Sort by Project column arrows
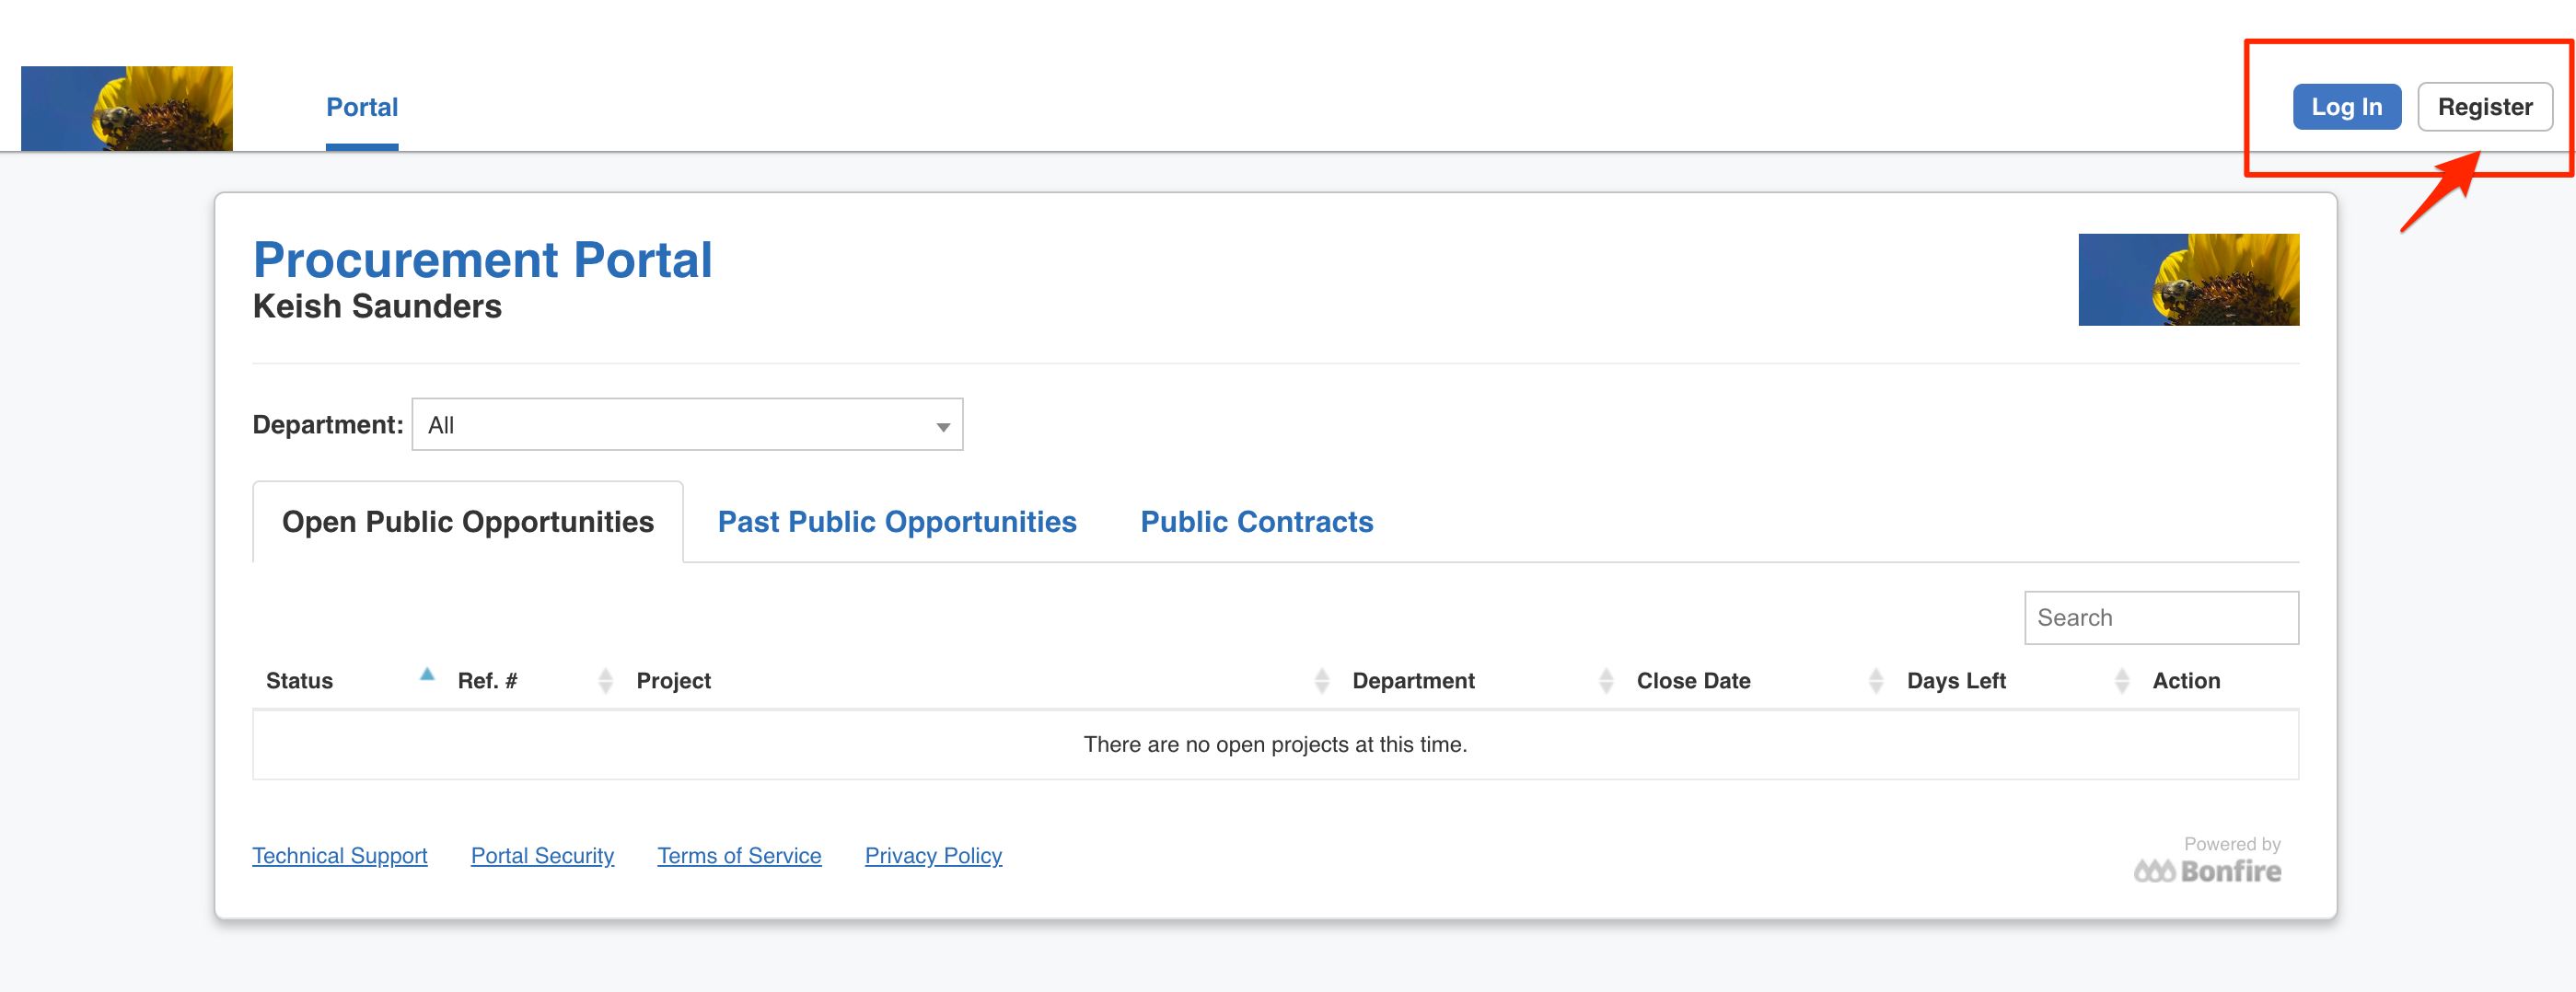This screenshot has width=2576, height=992. tap(1321, 681)
